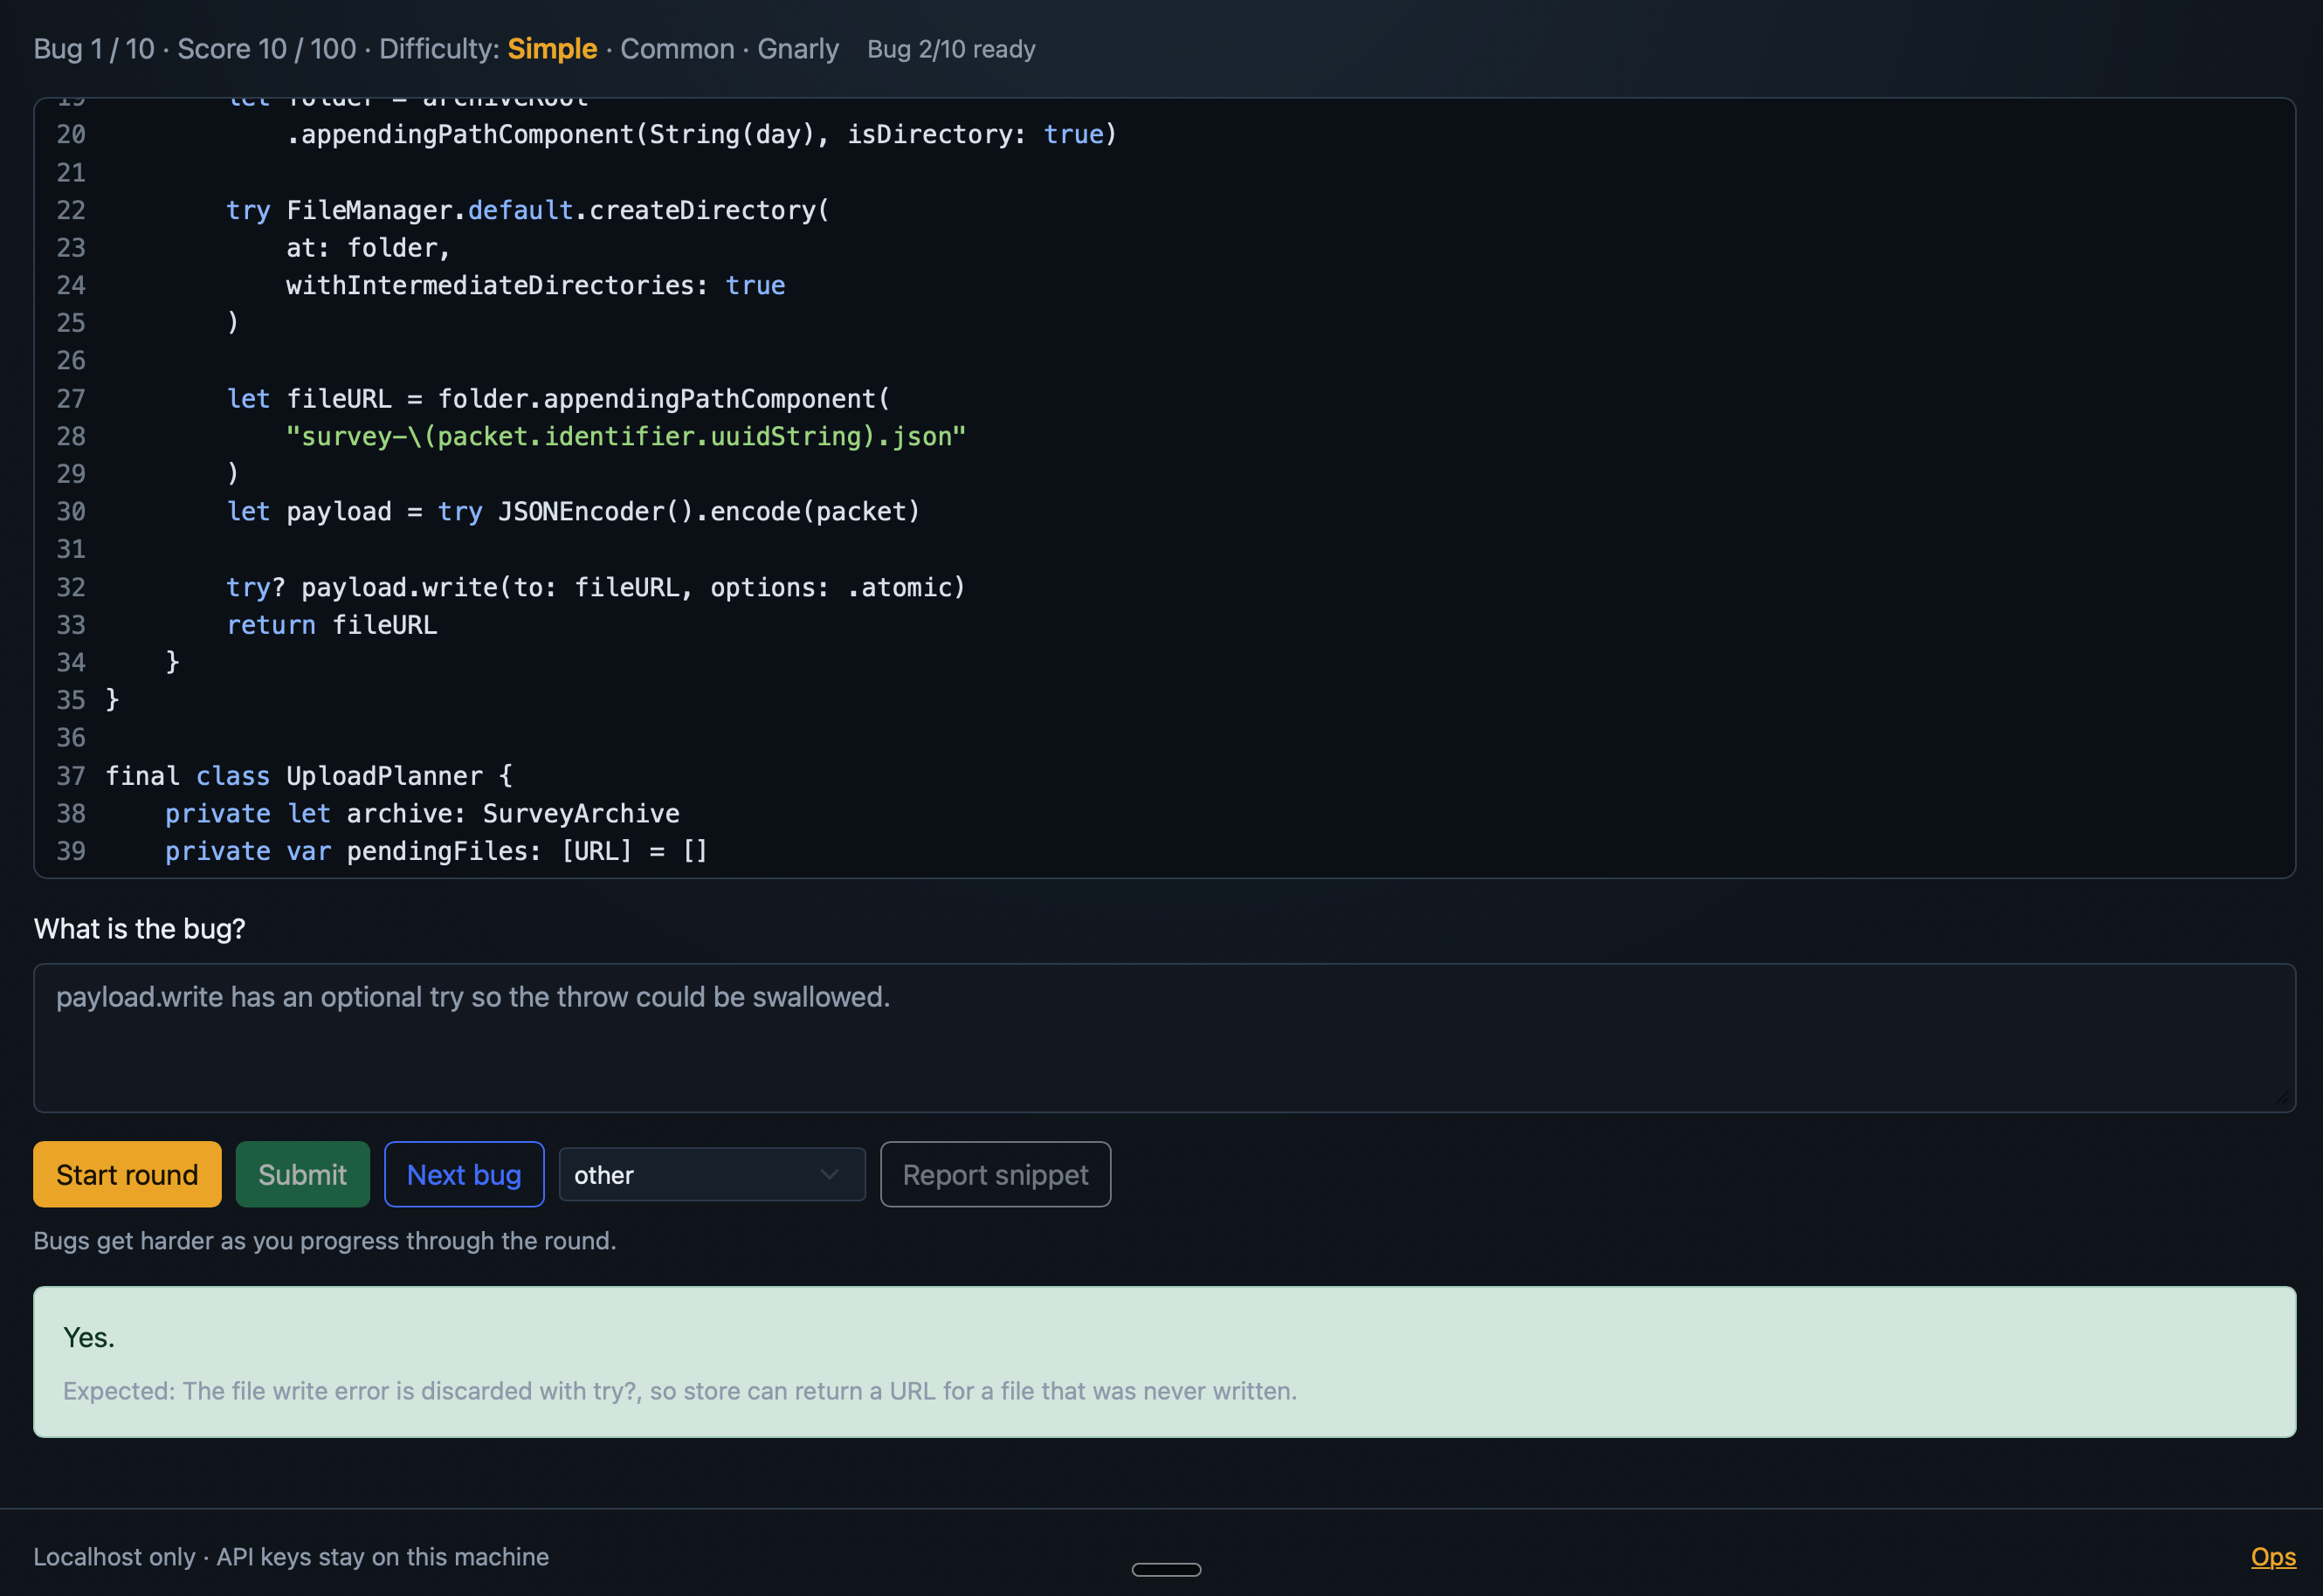The width and height of the screenshot is (2323, 1596).
Task: Click the resize grip of the answer textarea
Action: pyautogui.click(x=2281, y=1098)
